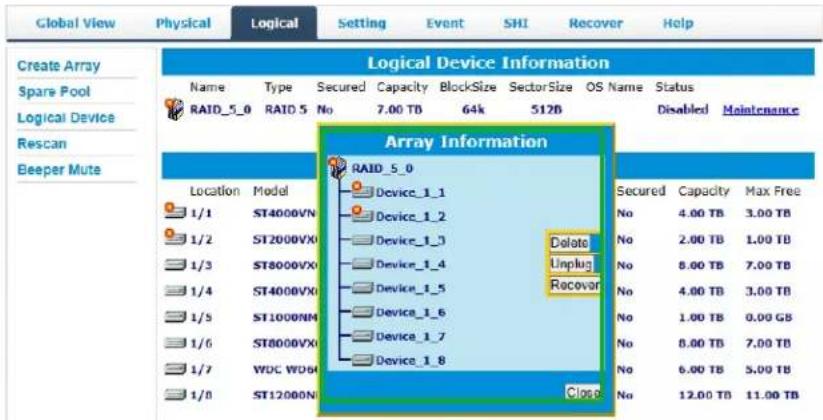The width and height of the screenshot is (823, 420).
Task: Click the 12.00 TB capacity value
Action: pos(705,395)
